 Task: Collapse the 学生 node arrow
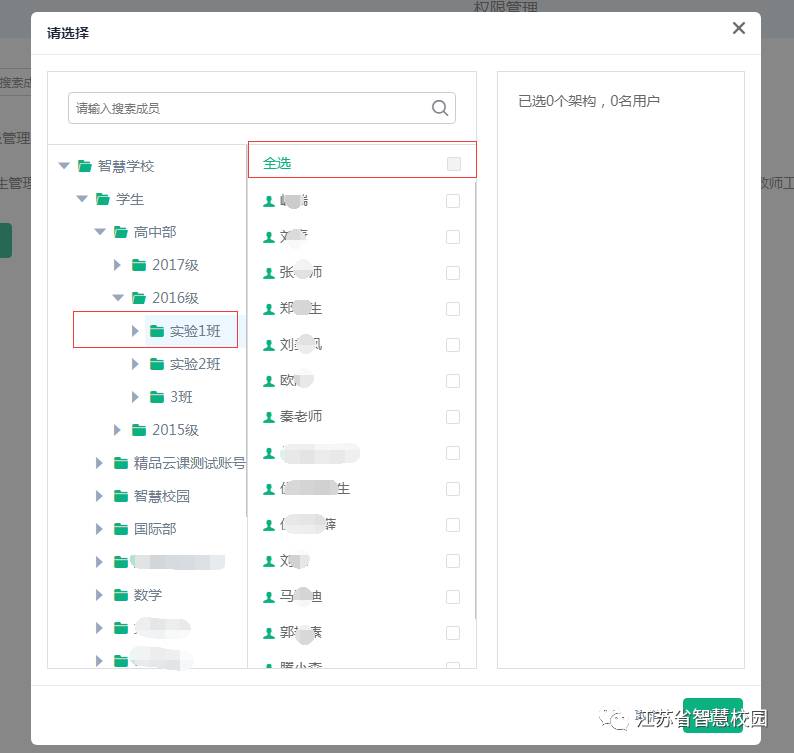click(82, 199)
